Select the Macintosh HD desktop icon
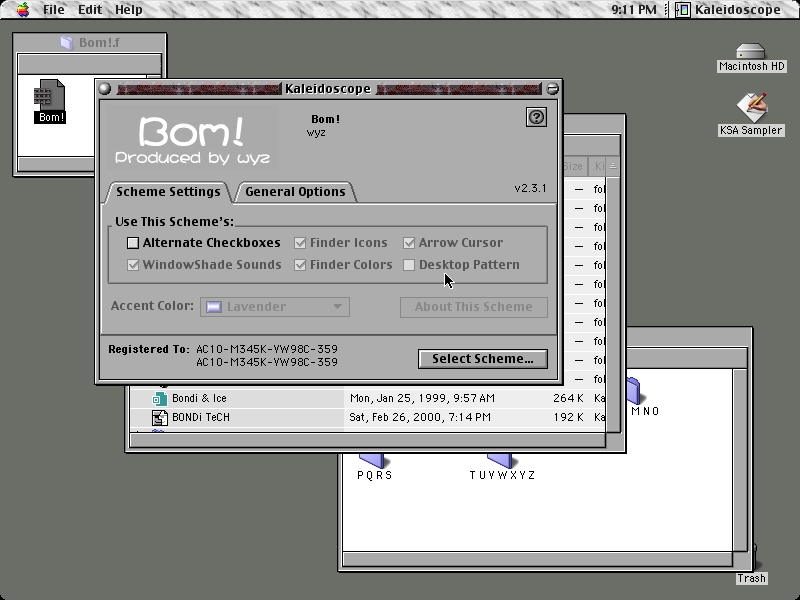Screen dimensions: 800x600 tap(751, 58)
